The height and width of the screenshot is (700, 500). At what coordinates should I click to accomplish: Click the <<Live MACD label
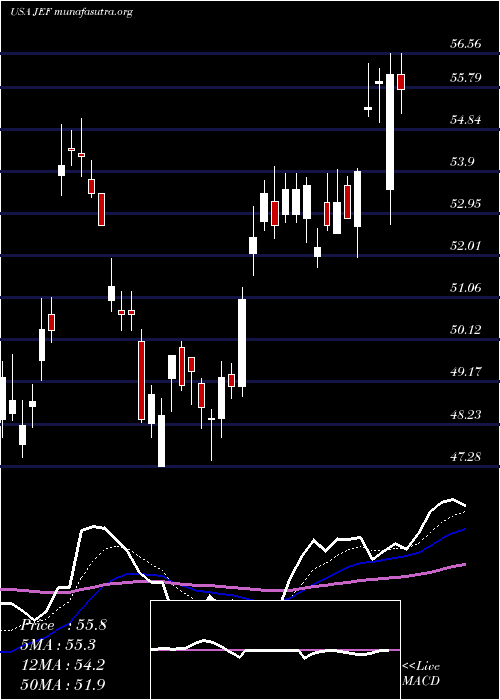(421, 674)
